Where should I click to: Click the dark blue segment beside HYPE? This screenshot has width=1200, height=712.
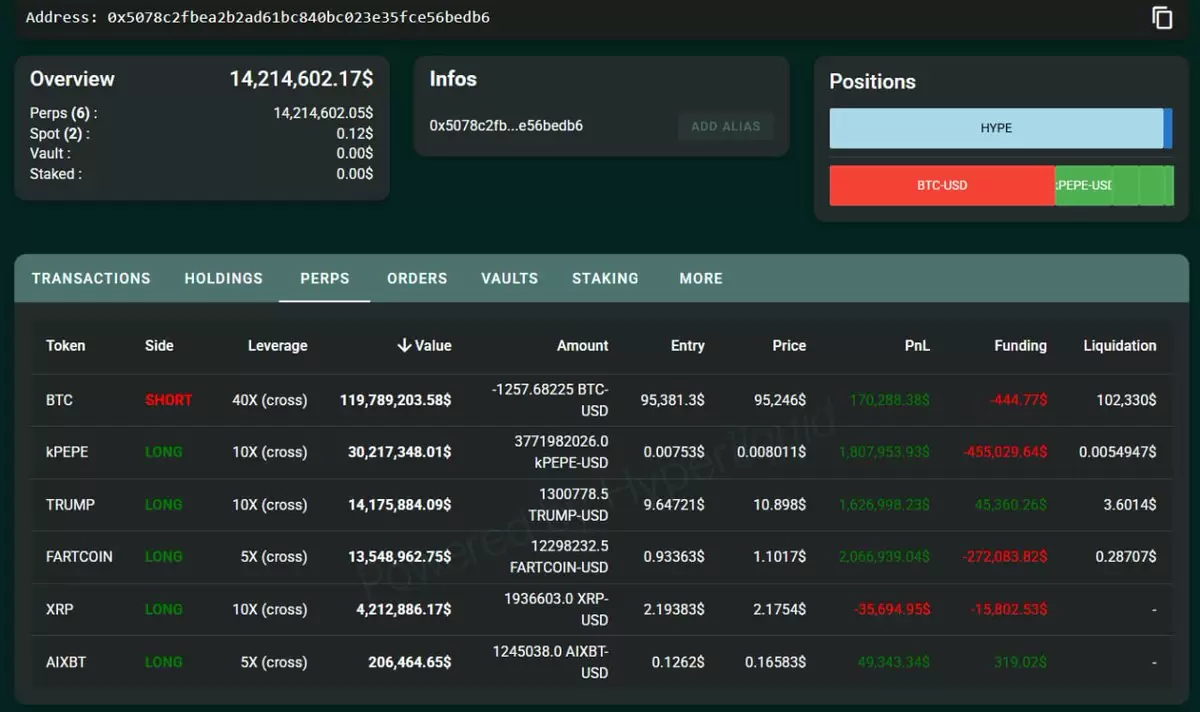point(1168,128)
